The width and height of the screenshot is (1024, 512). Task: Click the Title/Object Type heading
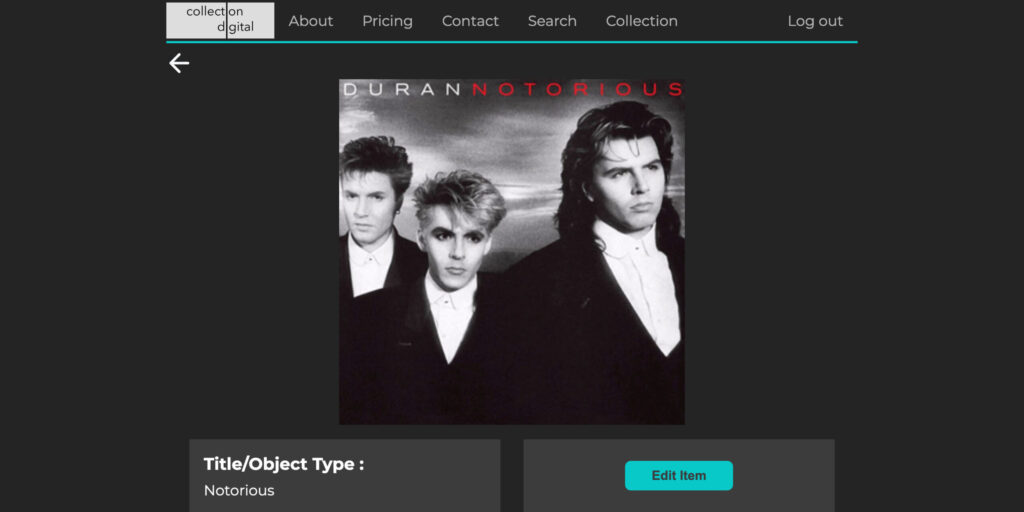tap(284, 464)
